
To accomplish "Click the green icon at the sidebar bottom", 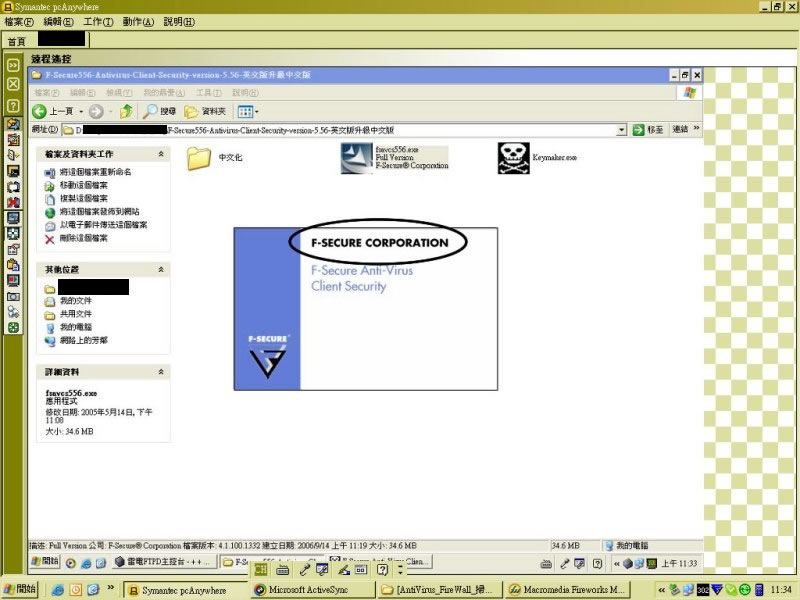I will 13,328.
